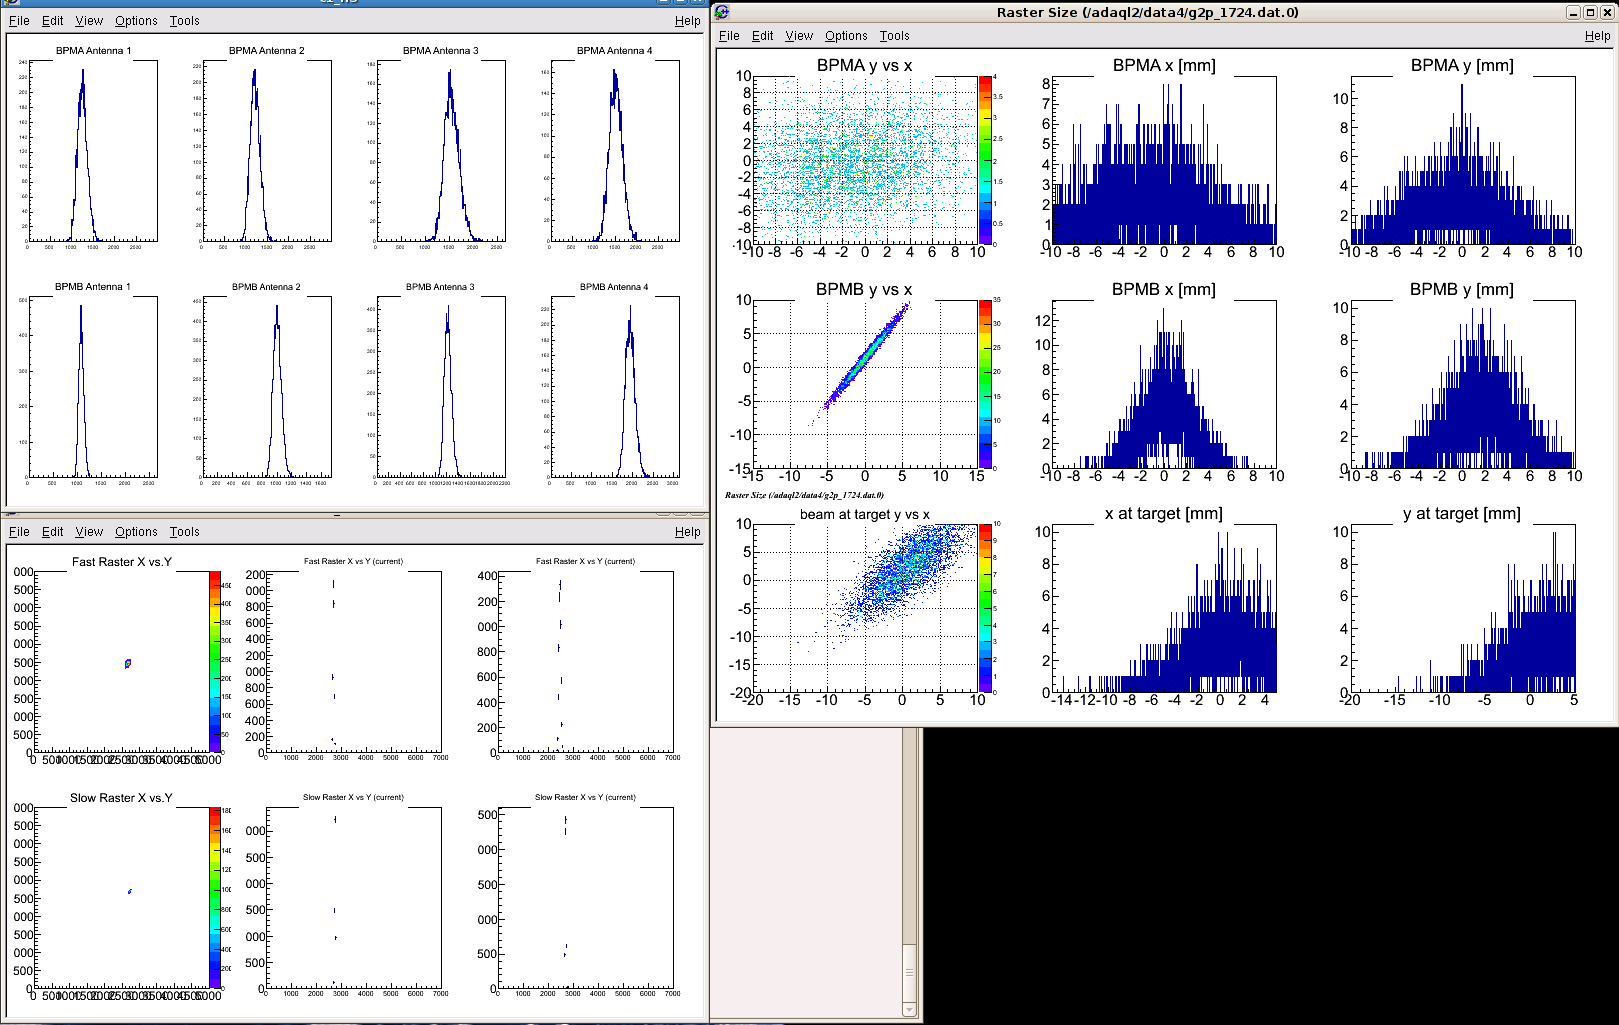Select the BPMA Antenna 3 histogram
1619x1025 pixels.
tap(442, 151)
